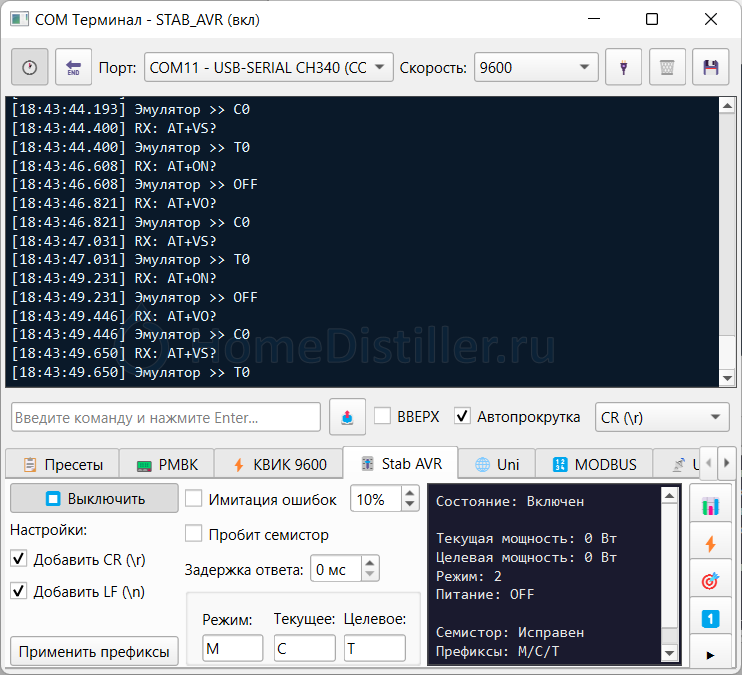The height and width of the screenshot is (675, 742).
Task: Click the command entry input field
Action: point(166,417)
